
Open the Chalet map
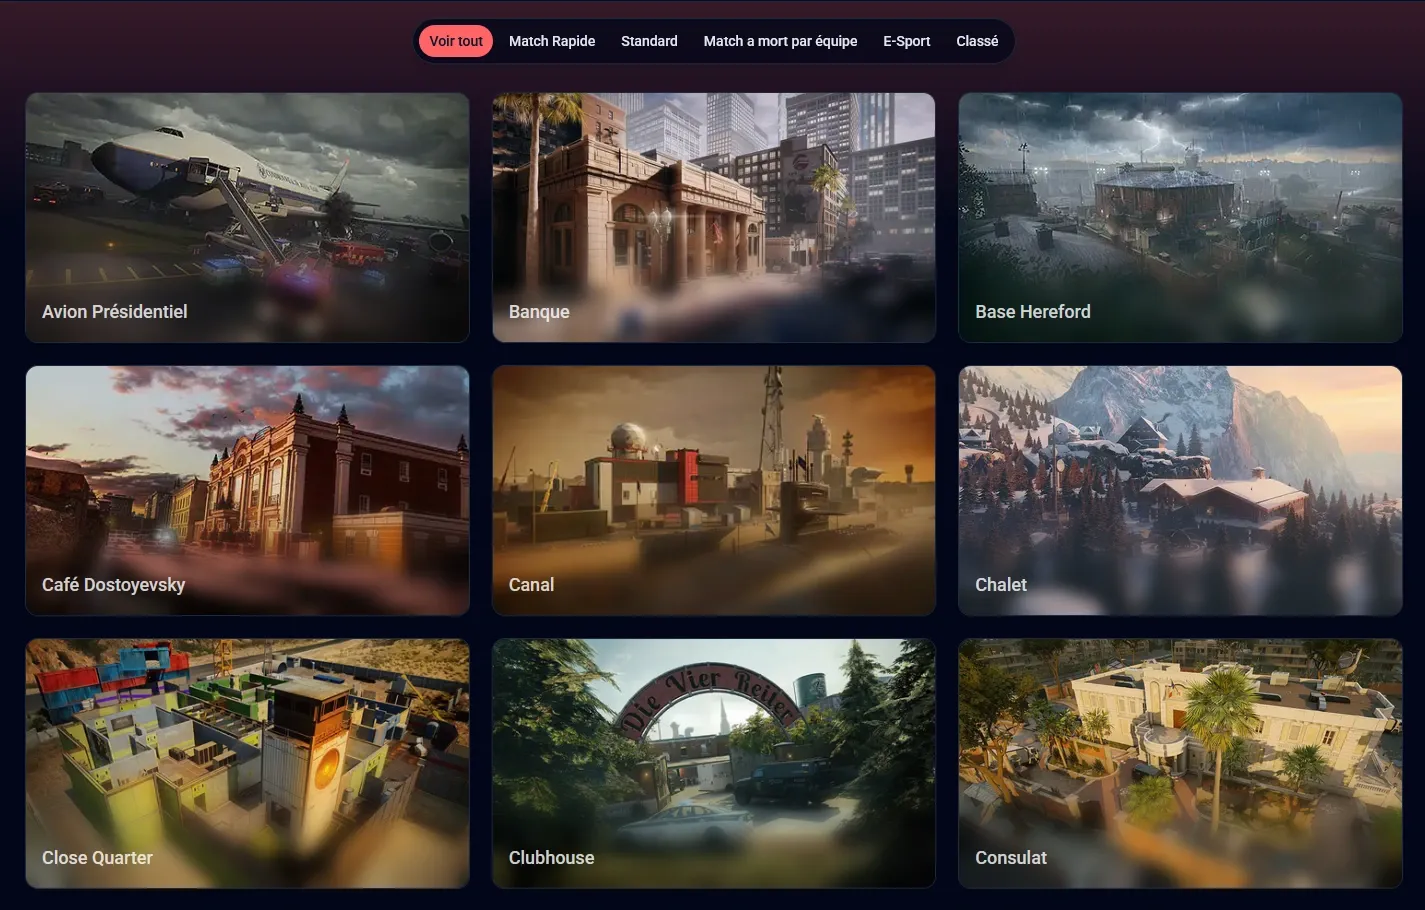pos(1180,489)
